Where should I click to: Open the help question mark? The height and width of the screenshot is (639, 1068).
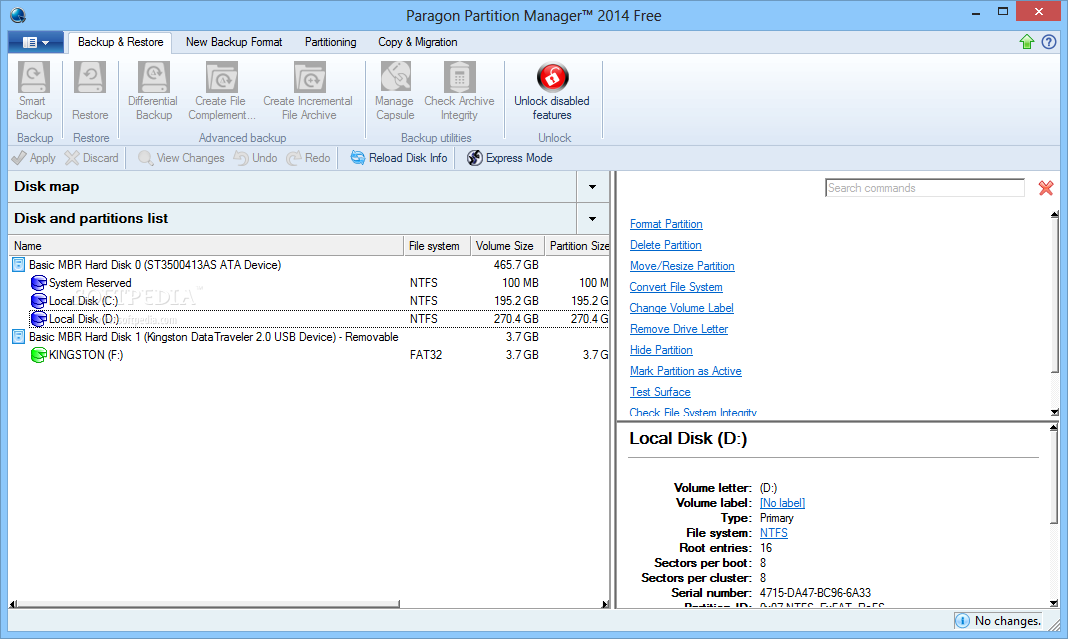coord(1049,42)
